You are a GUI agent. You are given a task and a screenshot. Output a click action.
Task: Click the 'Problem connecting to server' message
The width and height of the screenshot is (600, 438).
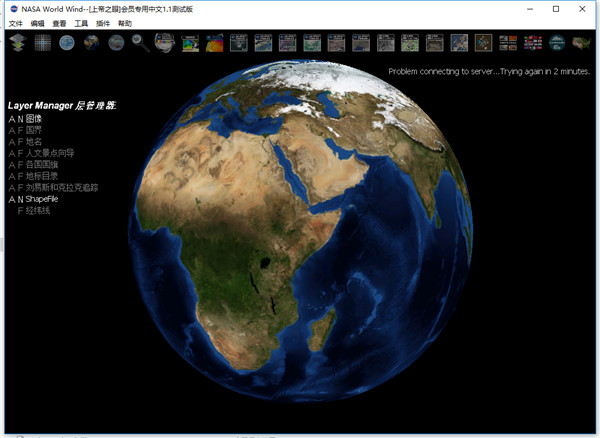coord(489,72)
